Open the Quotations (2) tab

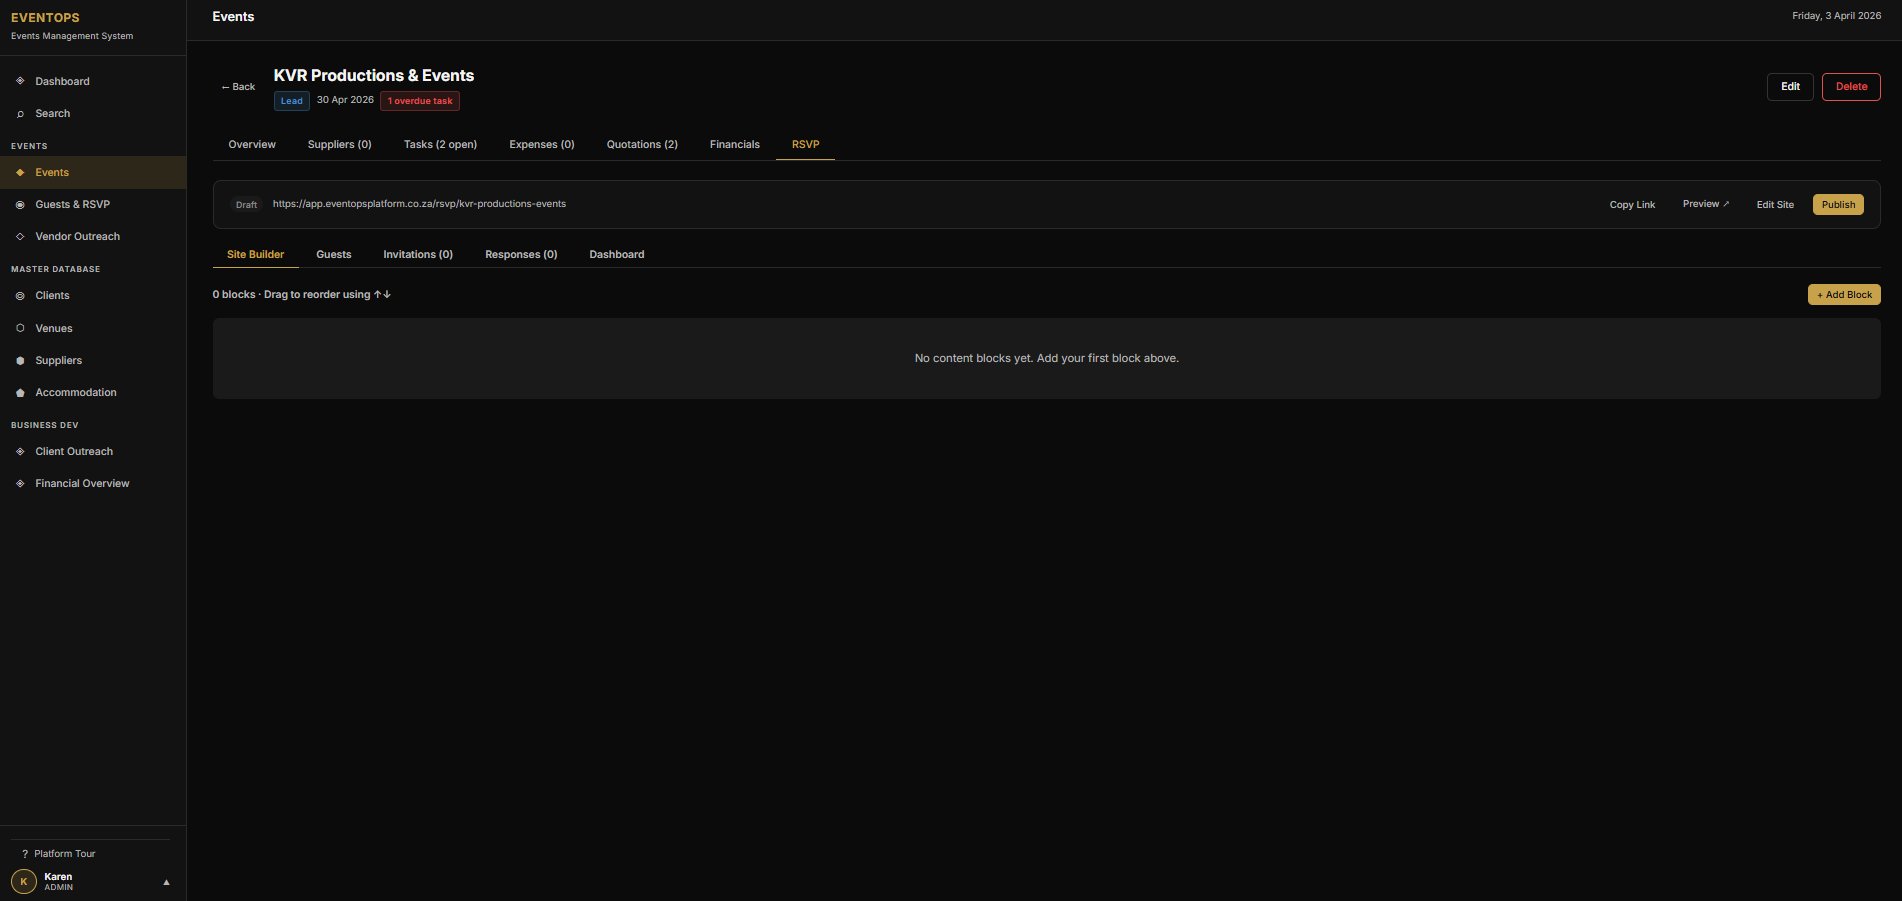pyautogui.click(x=642, y=144)
